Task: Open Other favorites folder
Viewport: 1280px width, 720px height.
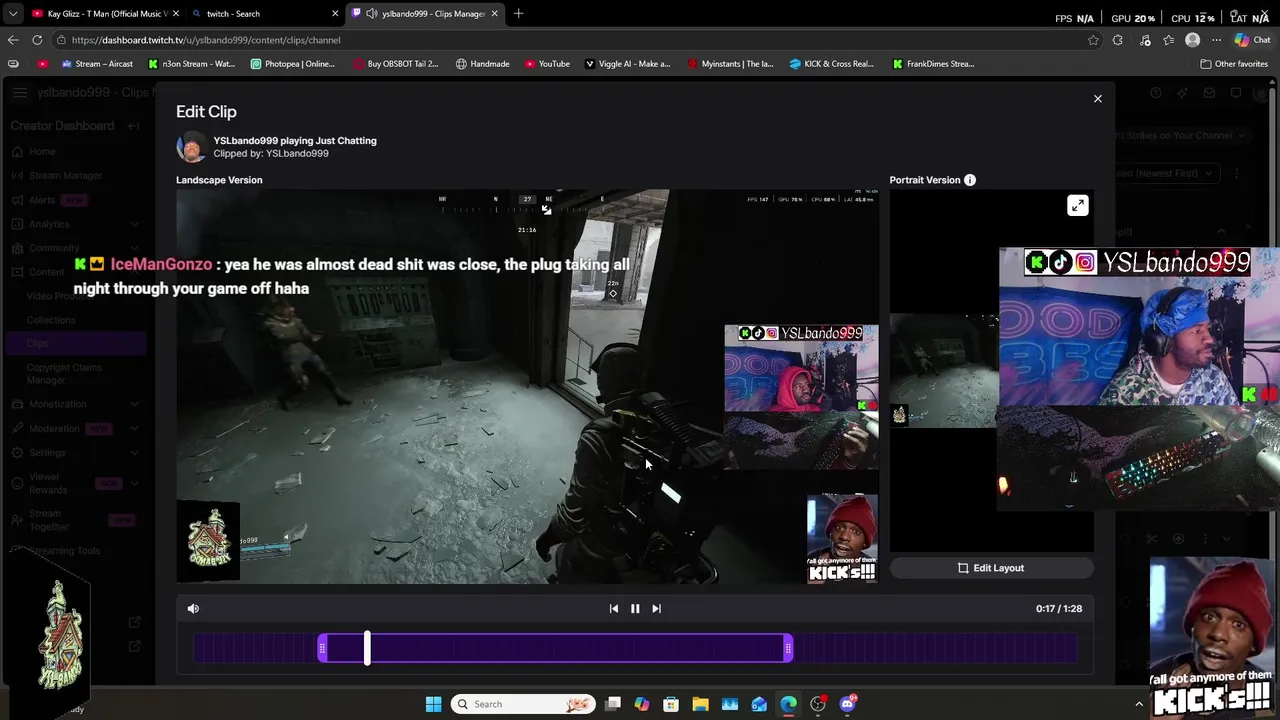Action: coord(1234,63)
